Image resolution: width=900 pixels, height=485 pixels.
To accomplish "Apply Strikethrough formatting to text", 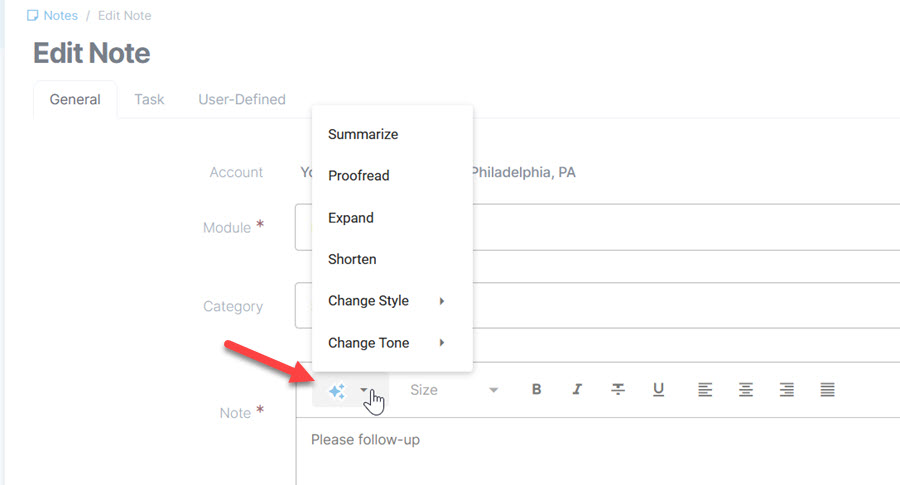I will 618,390.
